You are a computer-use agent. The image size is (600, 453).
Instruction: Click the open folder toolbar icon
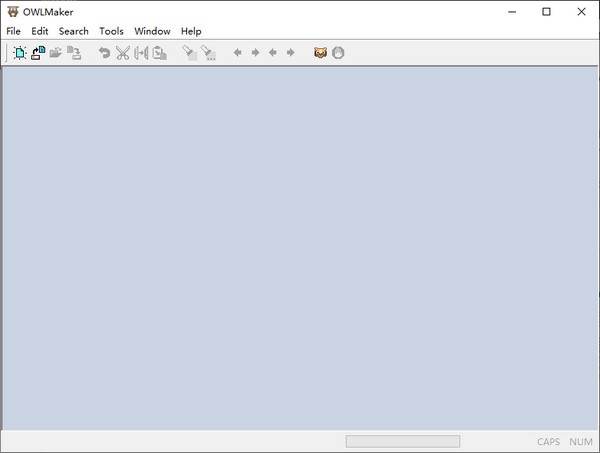pos(56,53)
